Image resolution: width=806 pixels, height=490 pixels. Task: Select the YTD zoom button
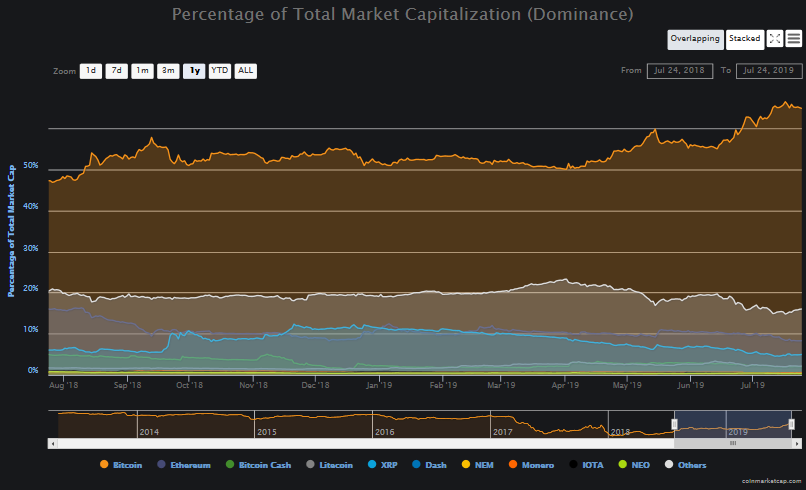point(219,71)
